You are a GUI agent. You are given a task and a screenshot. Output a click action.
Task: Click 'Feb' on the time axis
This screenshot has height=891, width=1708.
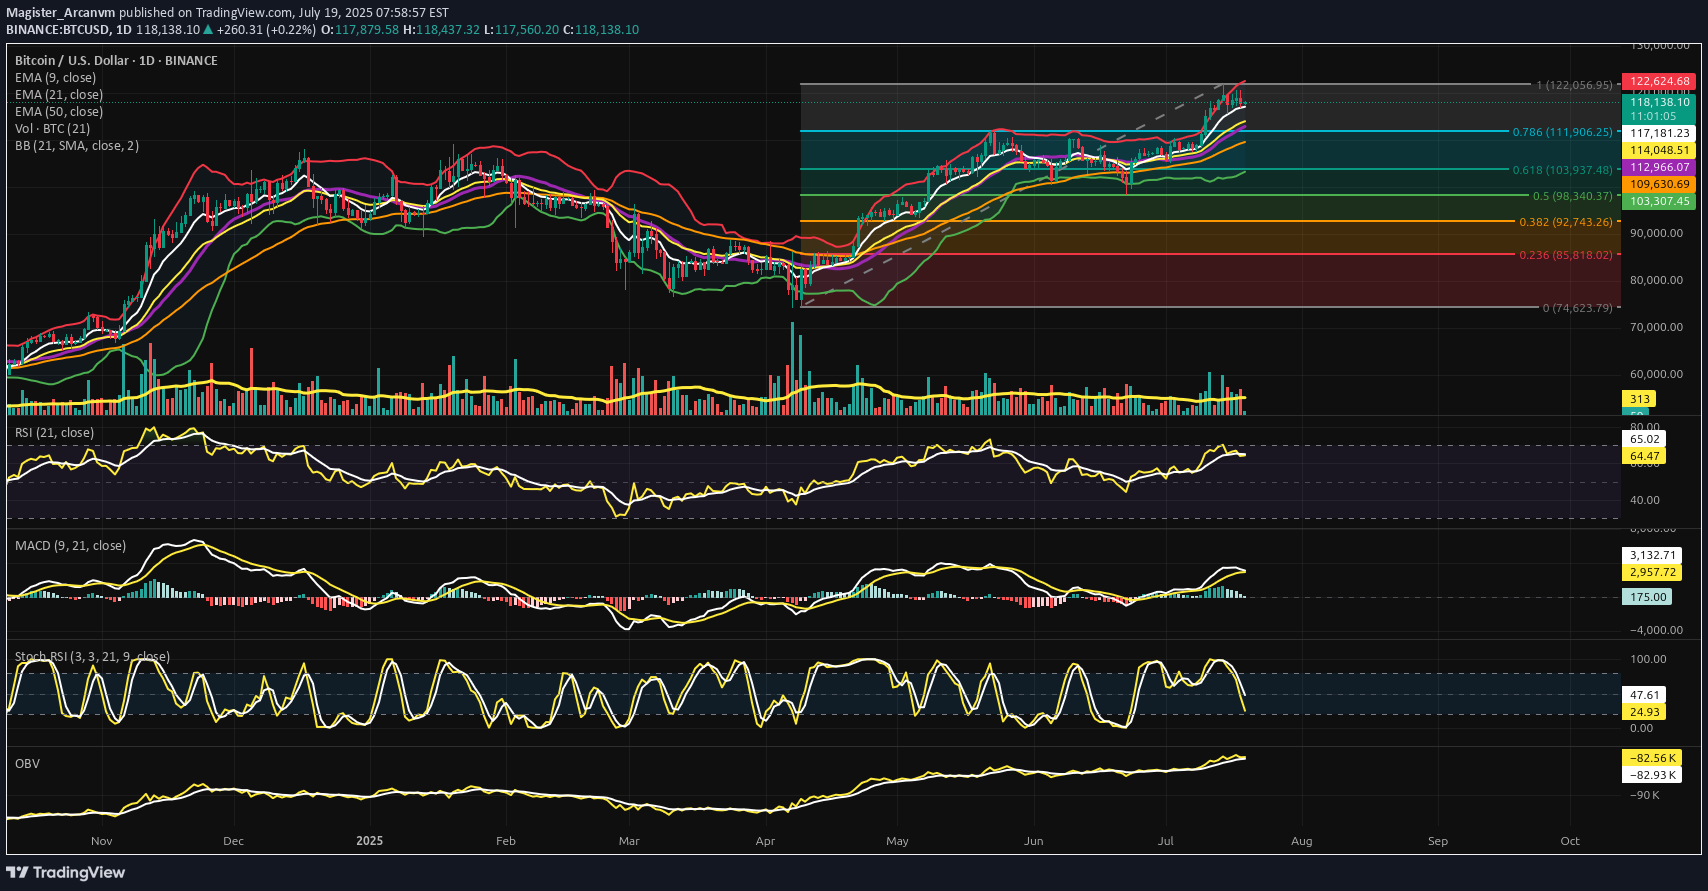506,841
